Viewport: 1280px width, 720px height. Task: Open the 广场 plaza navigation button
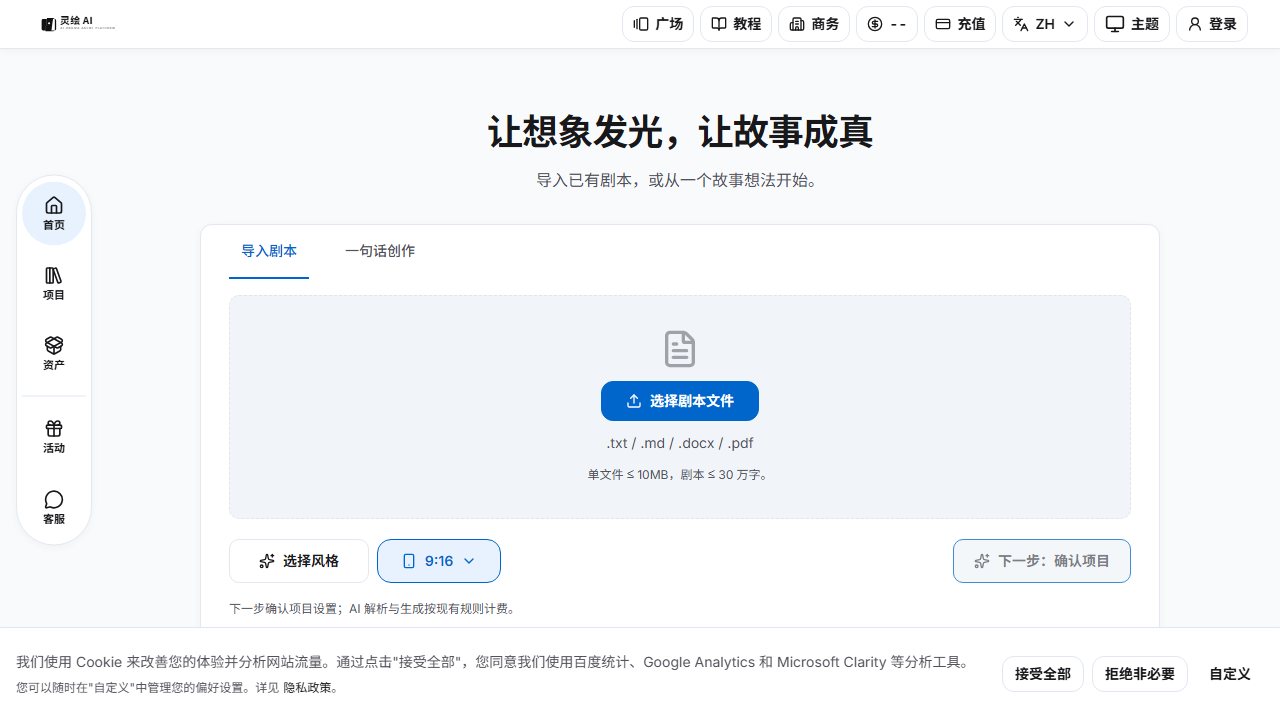(658, 24)
